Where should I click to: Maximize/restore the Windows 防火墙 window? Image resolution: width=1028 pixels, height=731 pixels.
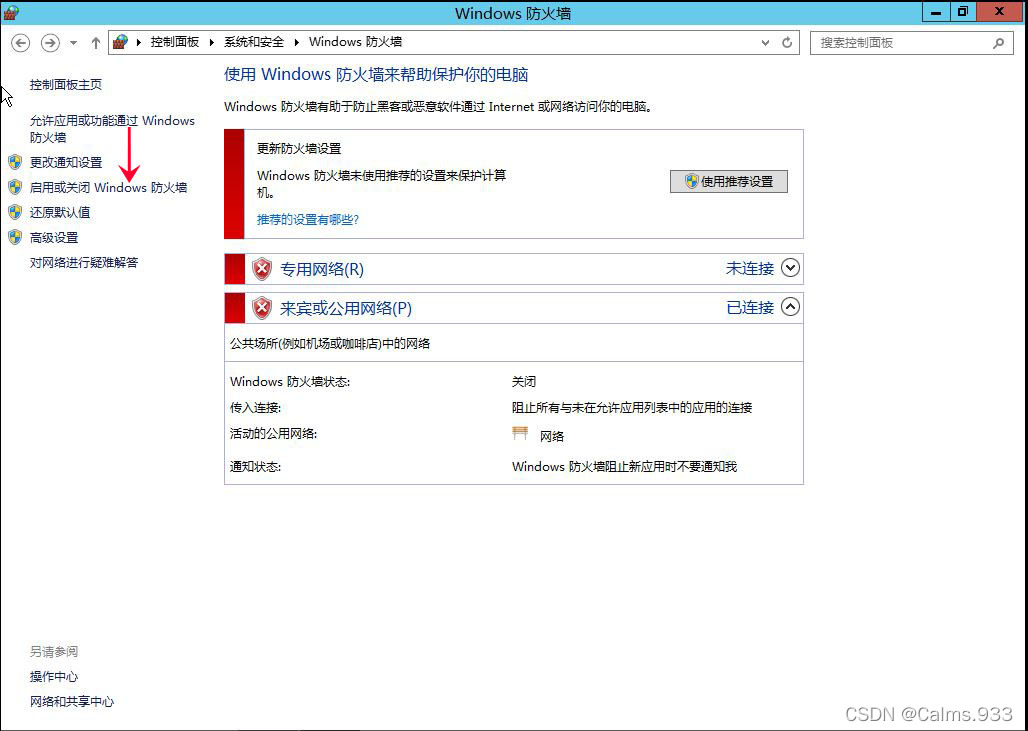coord(962,12)
